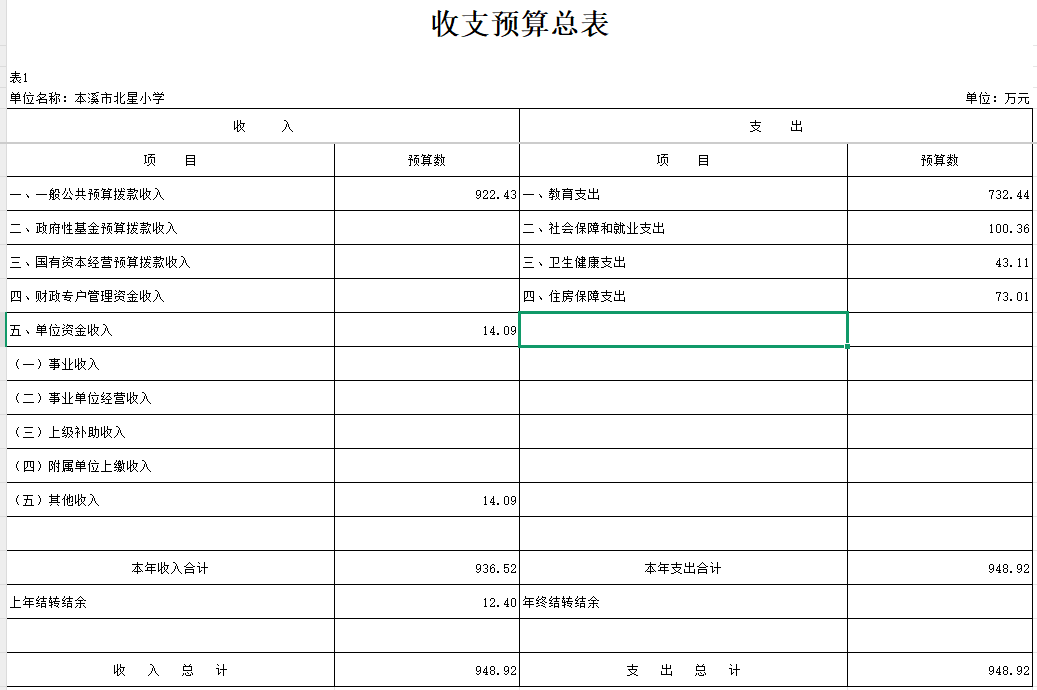
Task: Select the 本年收入合计 cell
Action: [171, 568]
